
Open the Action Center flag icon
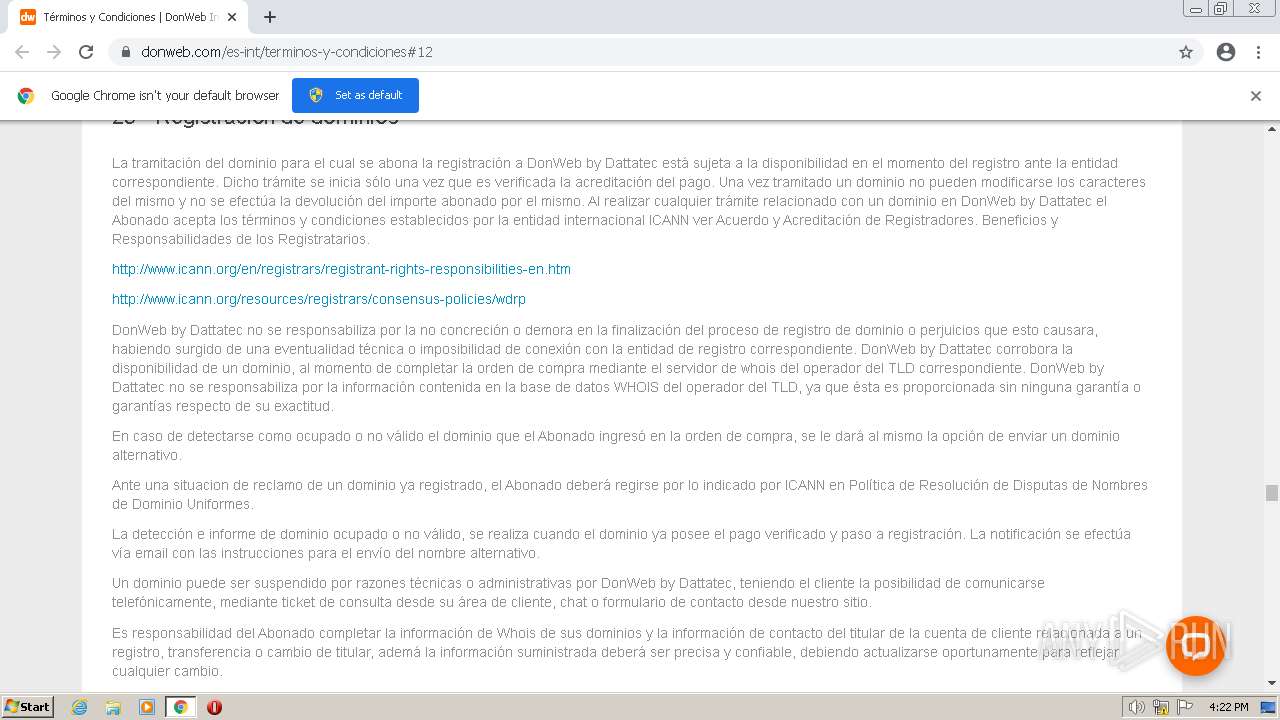(x=1185, y=707)
